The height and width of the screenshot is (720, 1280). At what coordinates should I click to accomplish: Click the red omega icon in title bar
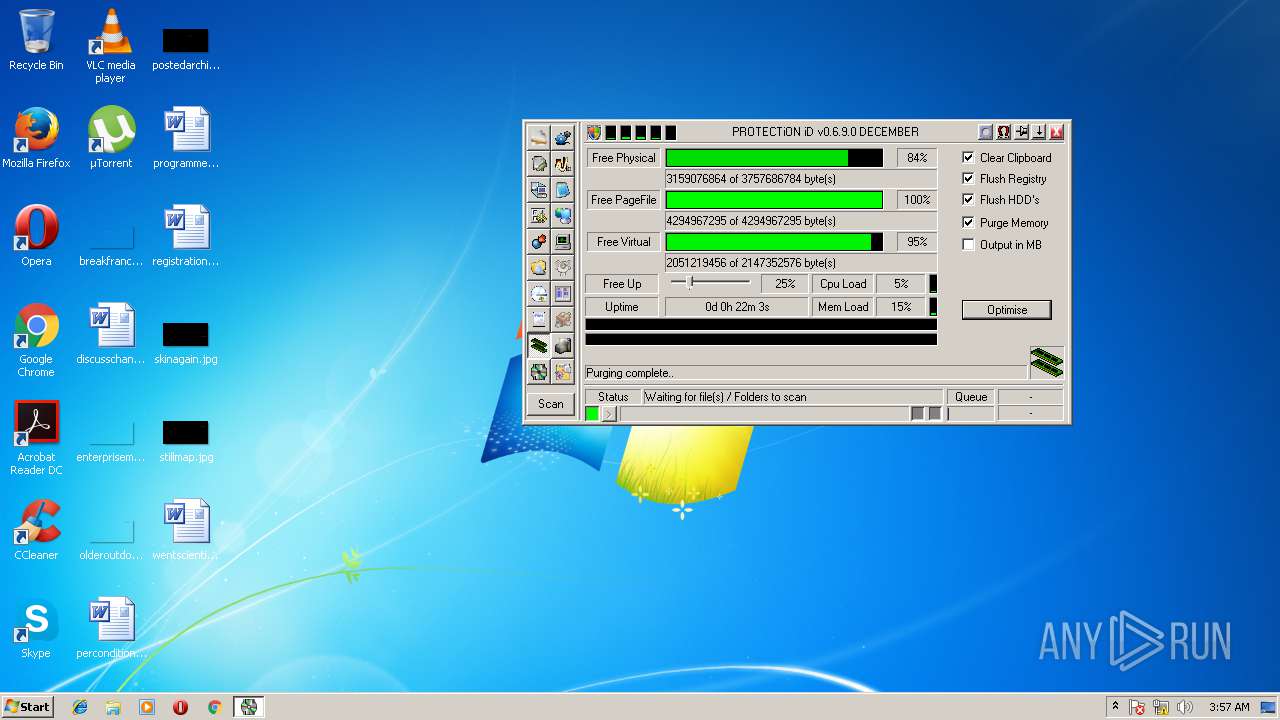pyautogui.click(x=1003, y=132)
